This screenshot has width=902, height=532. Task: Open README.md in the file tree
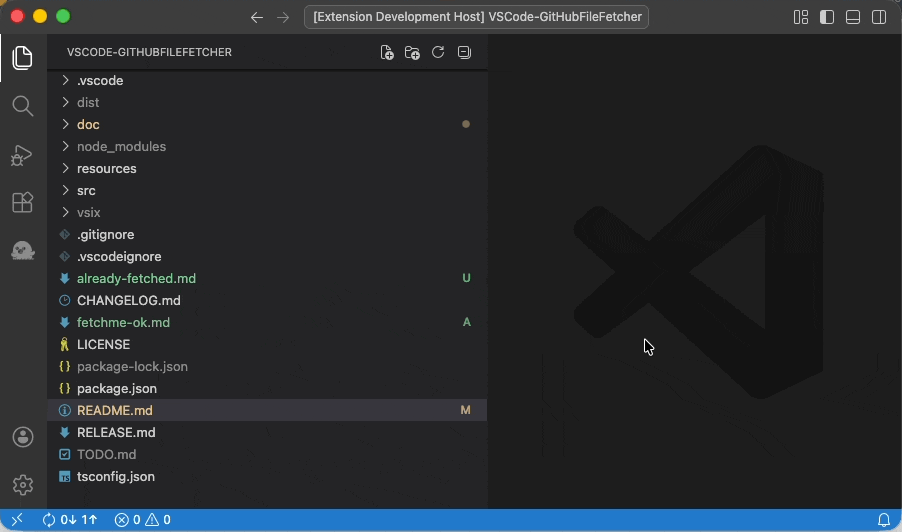[x=114, y=410]
